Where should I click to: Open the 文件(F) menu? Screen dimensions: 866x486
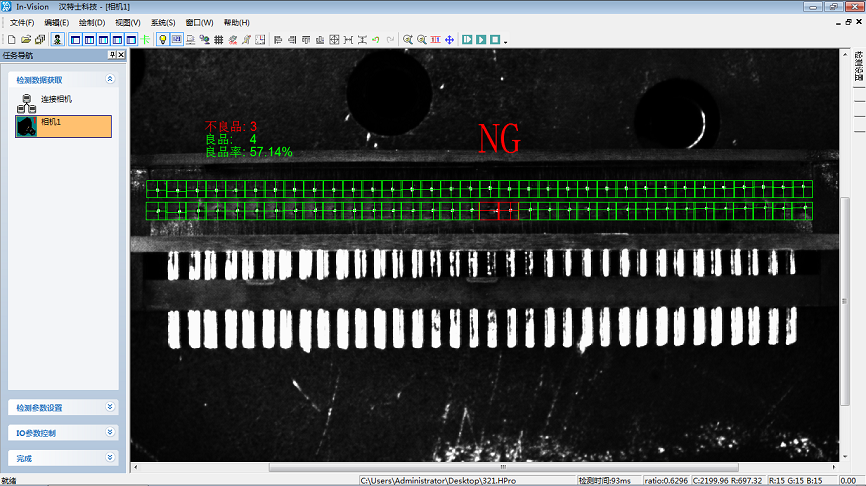tap(21, 22)
